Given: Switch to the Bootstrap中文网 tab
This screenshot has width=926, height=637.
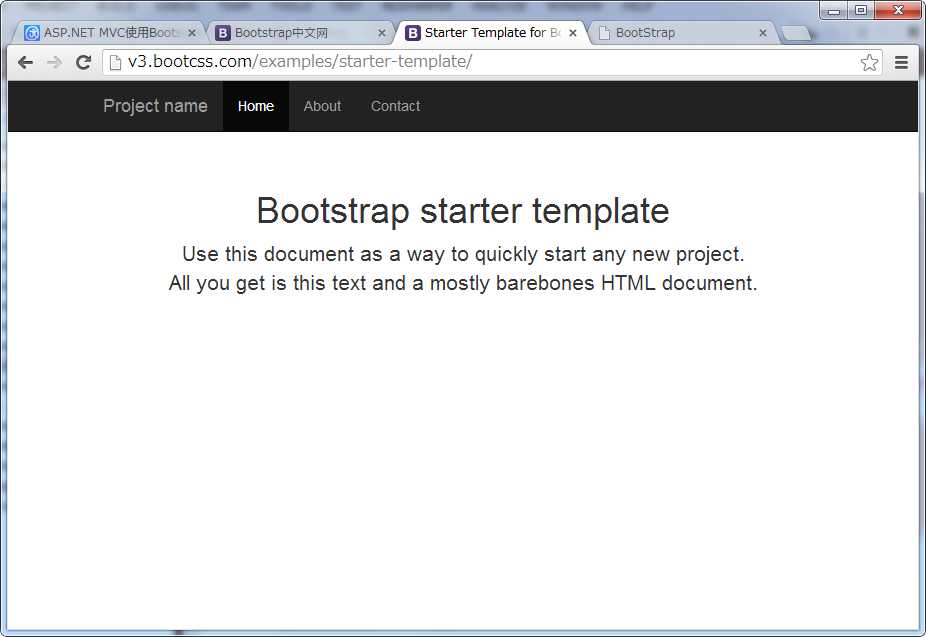Looking at the screenshot, I should pos(300,33).
